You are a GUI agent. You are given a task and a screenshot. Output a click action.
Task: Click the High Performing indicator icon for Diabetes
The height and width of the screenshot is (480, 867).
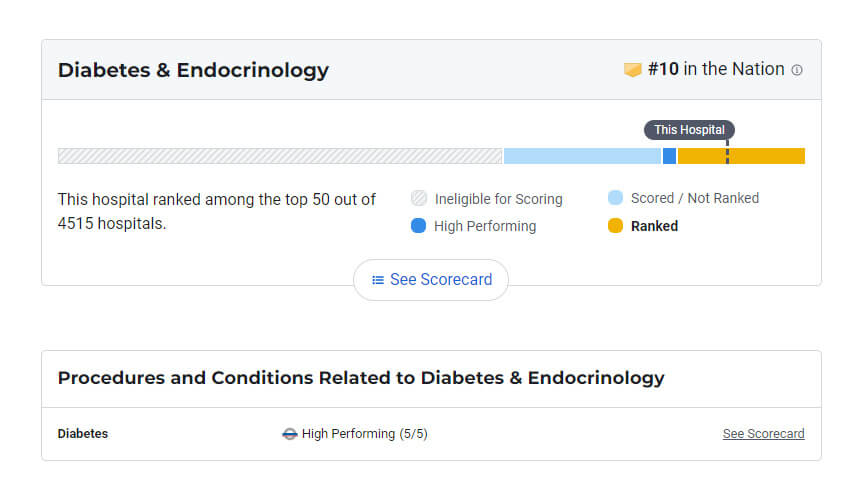coord(290,434)
